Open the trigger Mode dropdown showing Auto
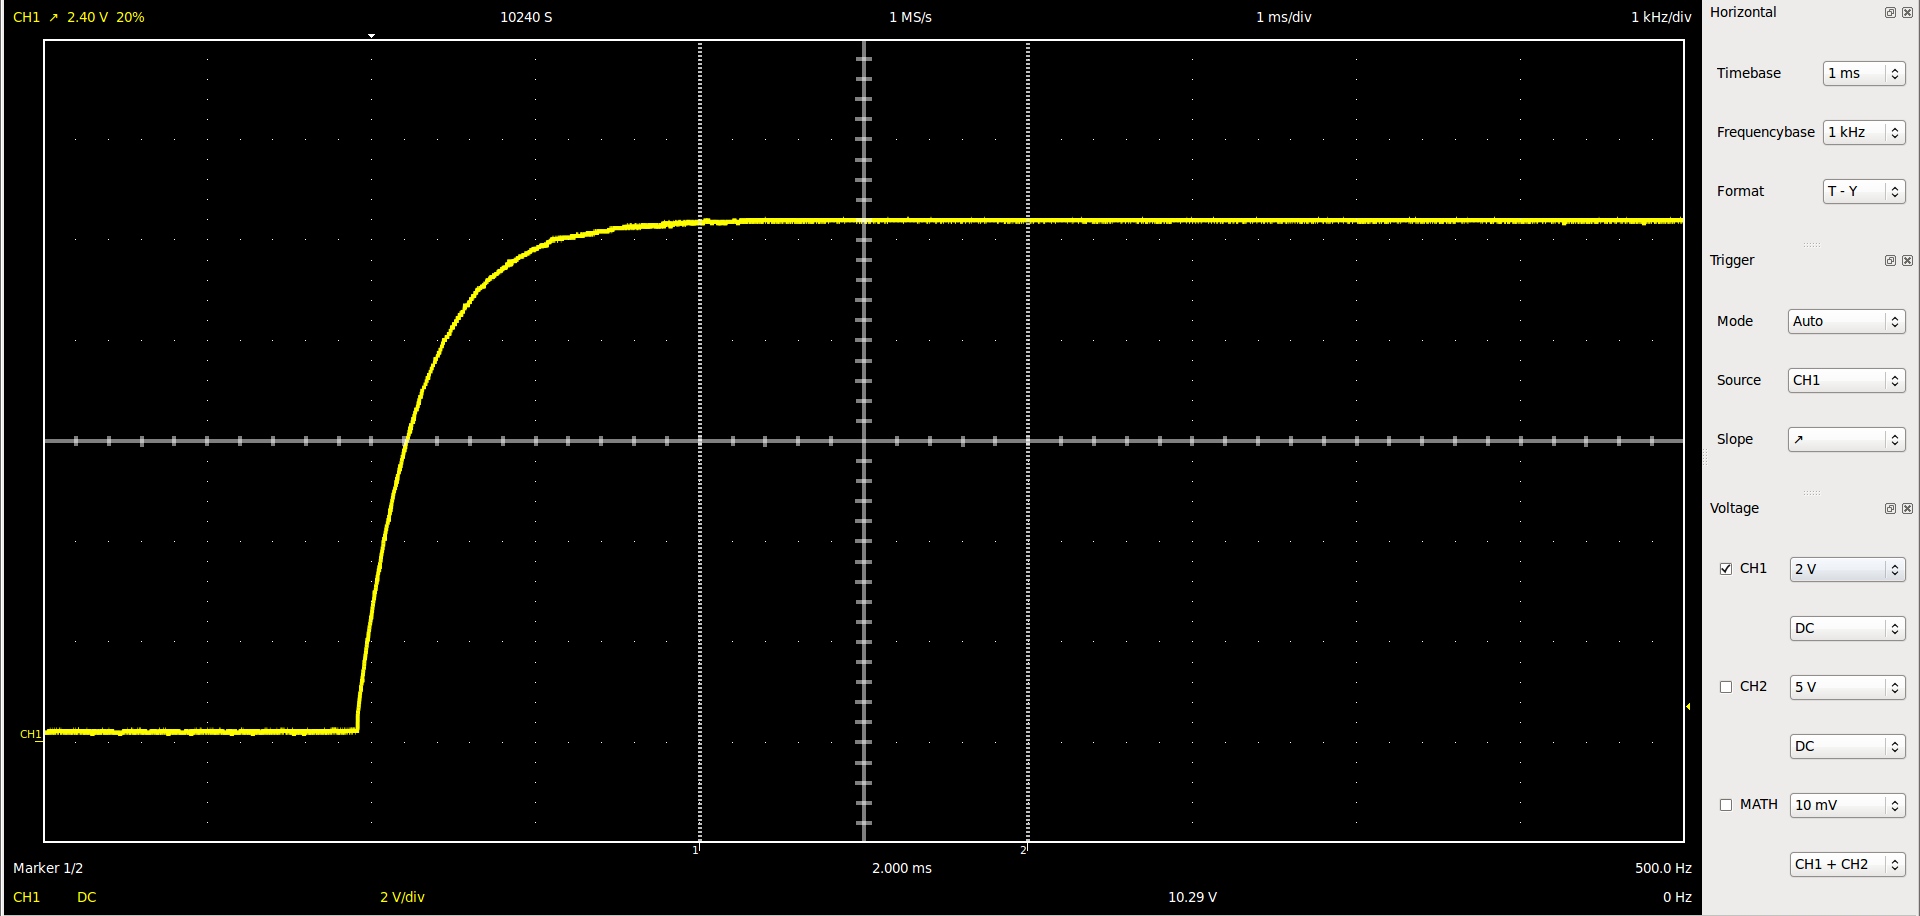This screenshot has height=916, width=1920. click(1845, 322)
